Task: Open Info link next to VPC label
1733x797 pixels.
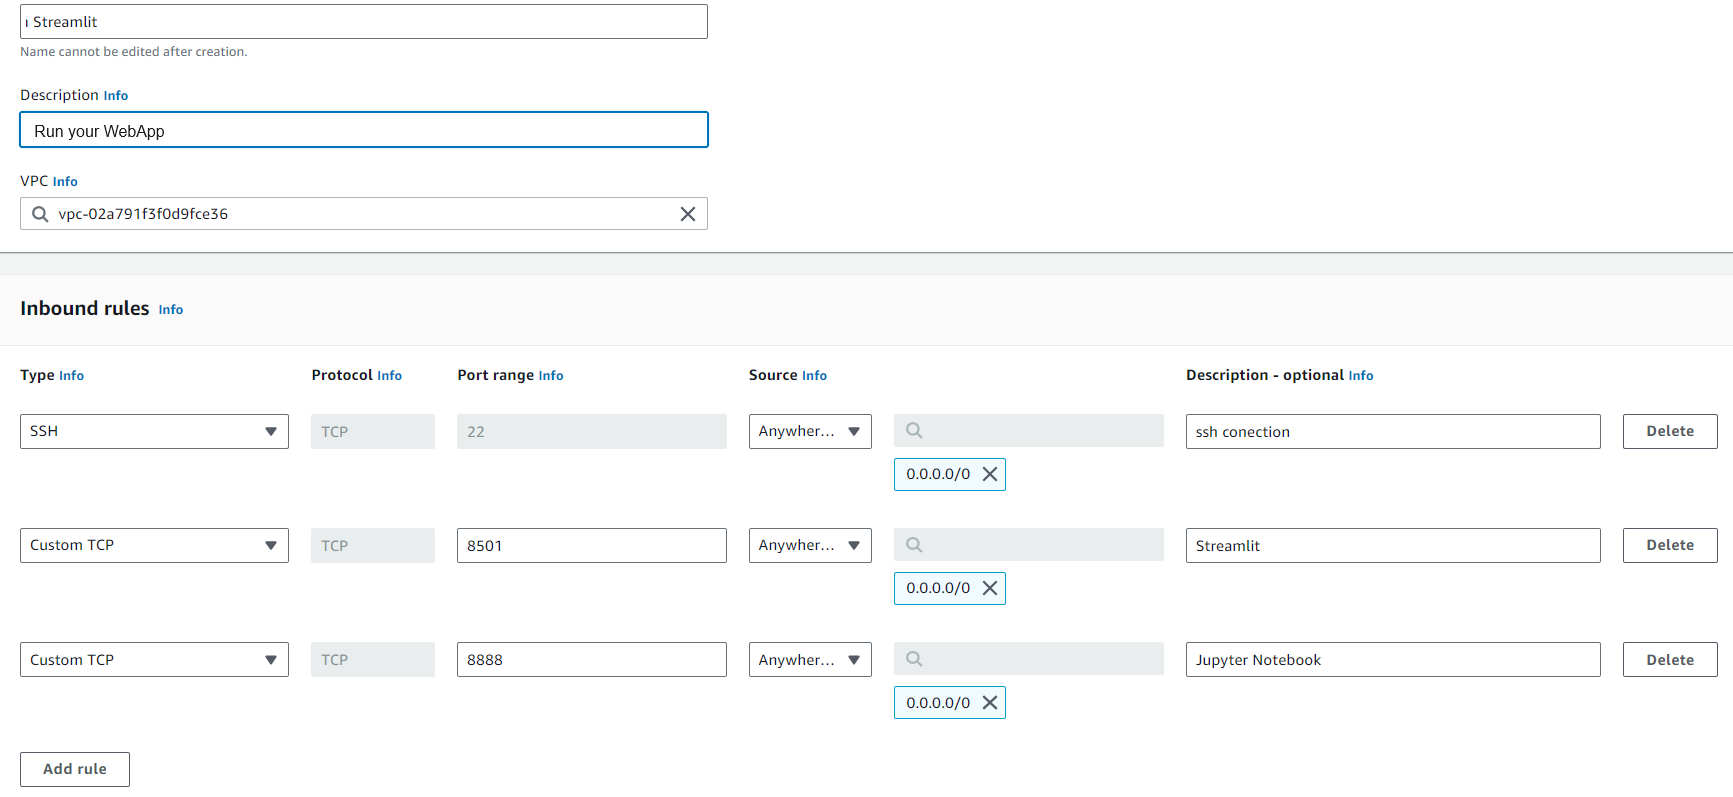Action: tap(65, 182)
